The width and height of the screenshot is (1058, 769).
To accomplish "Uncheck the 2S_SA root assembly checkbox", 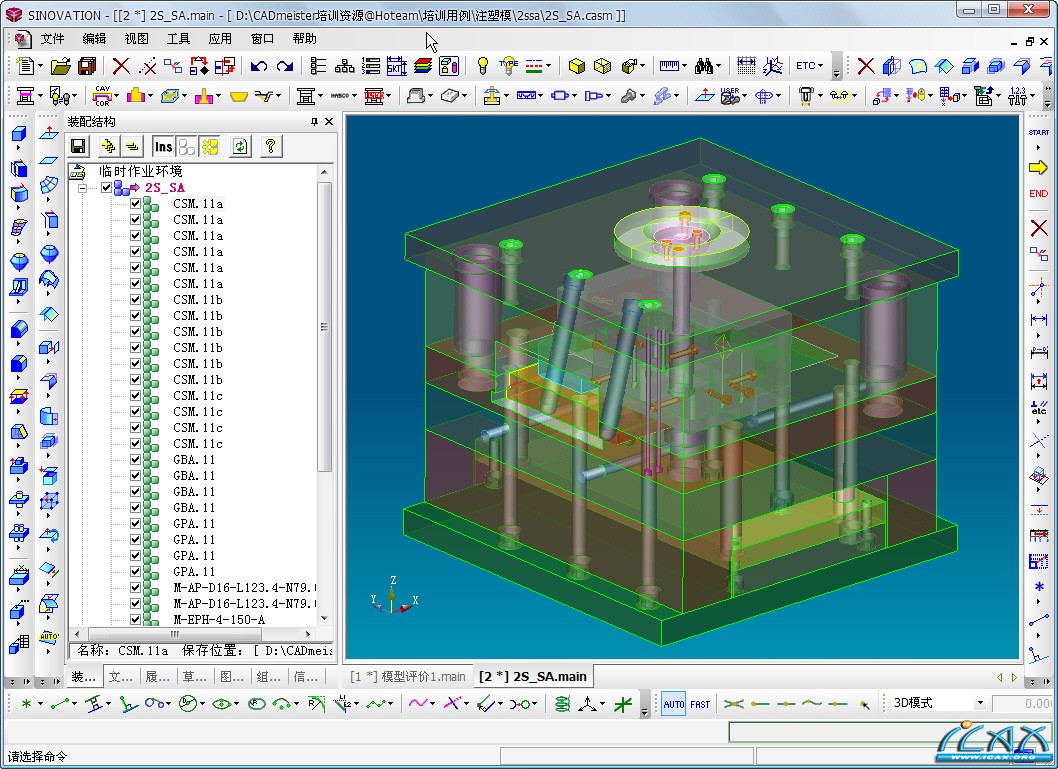I will coord(107,187).
